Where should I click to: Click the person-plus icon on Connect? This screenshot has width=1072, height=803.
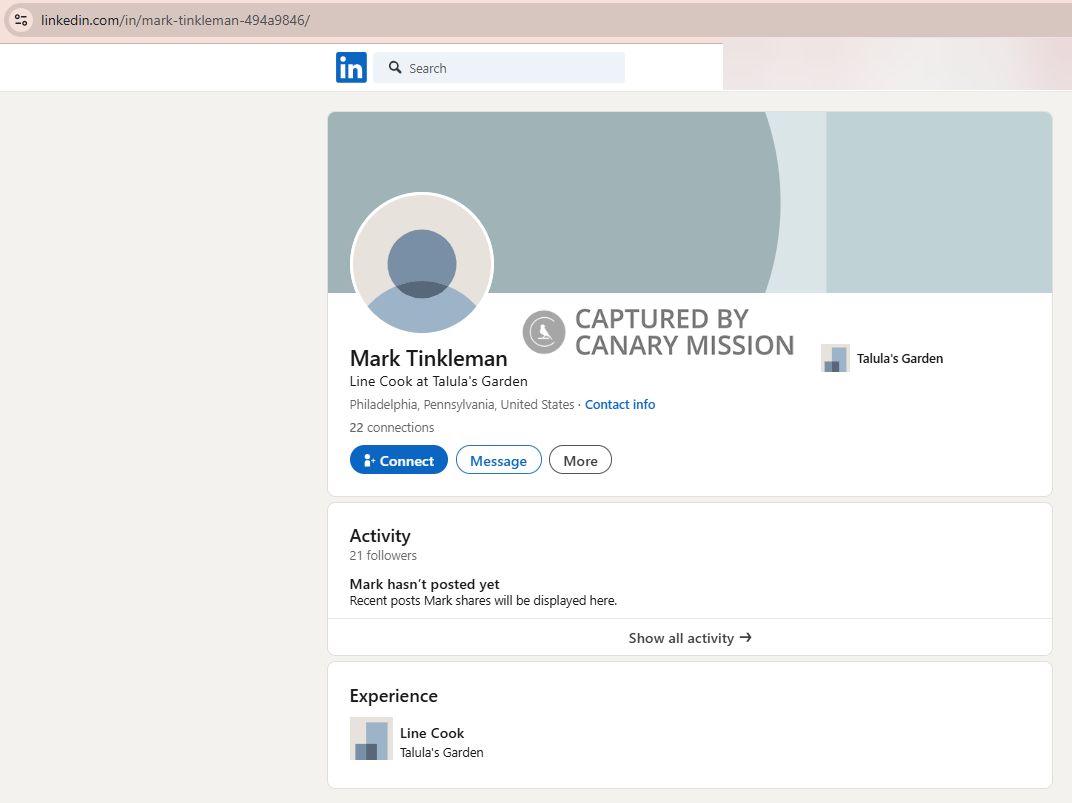coord(368,461)
